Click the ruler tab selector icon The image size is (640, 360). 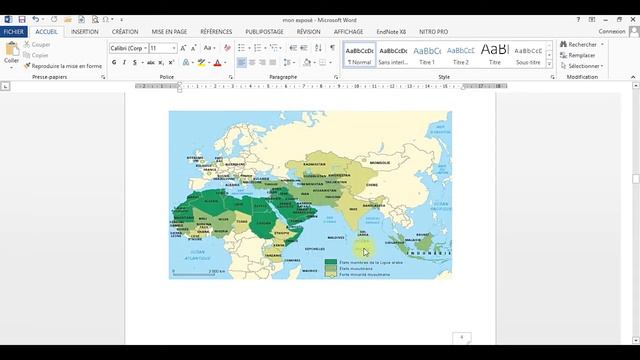point(5,86)
